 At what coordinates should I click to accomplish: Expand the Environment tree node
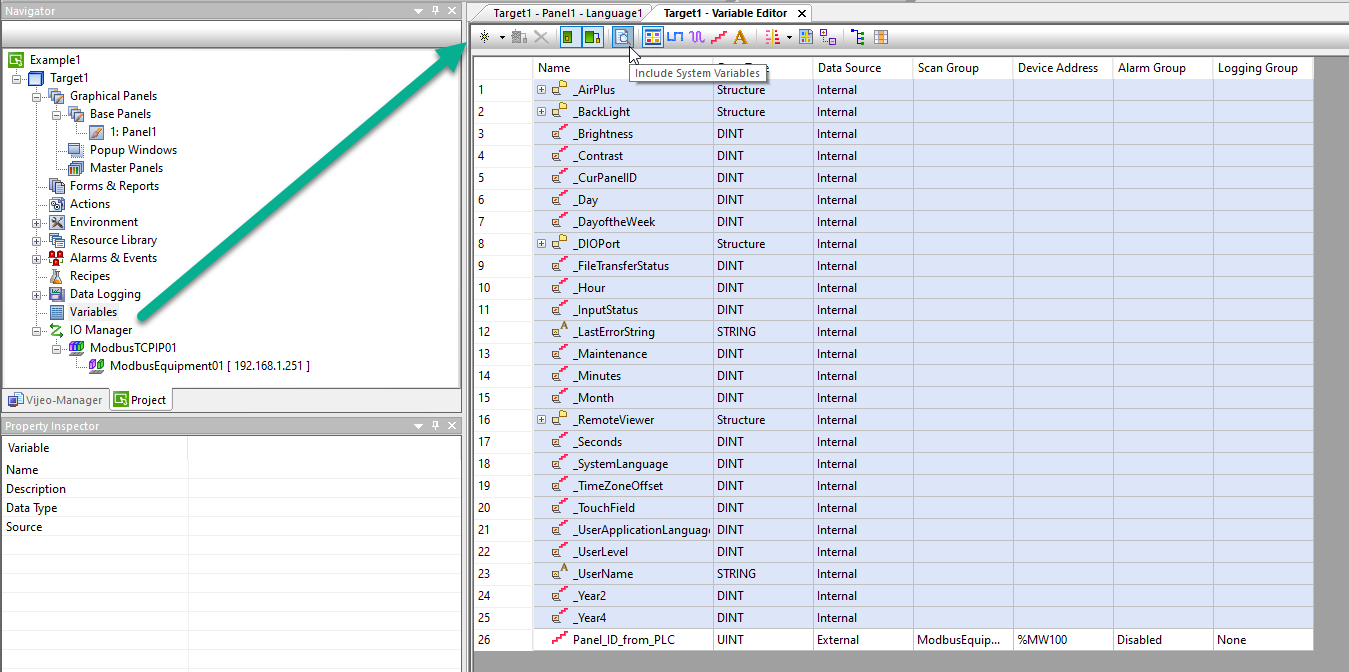pos(37,222)
